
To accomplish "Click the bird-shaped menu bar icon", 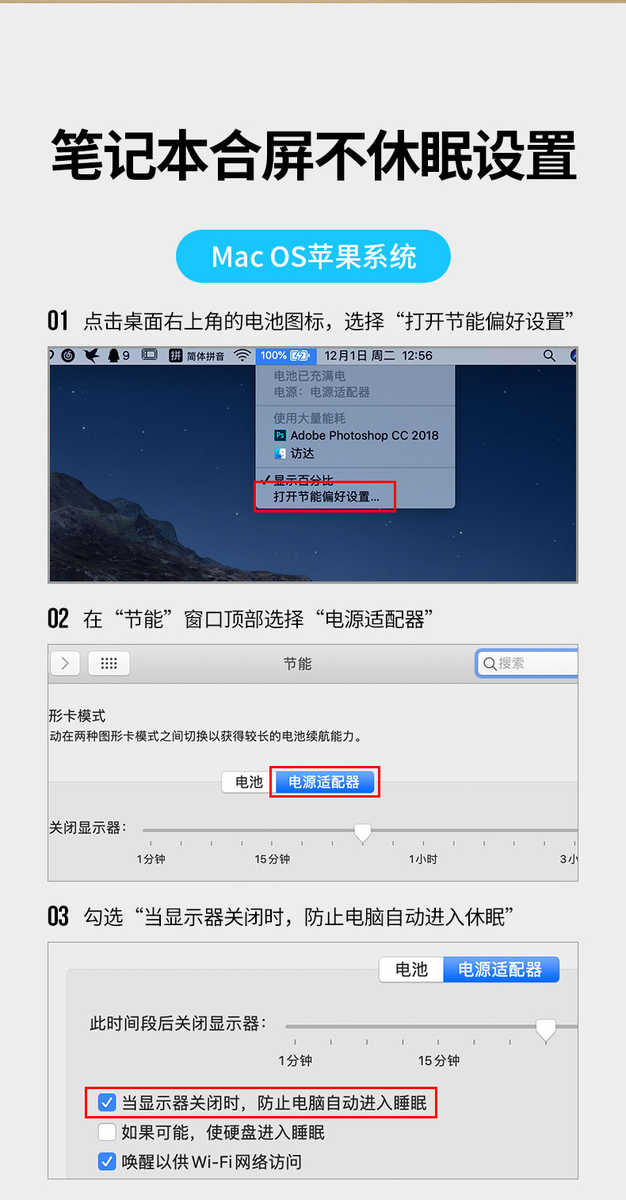I will coord(92,355).
